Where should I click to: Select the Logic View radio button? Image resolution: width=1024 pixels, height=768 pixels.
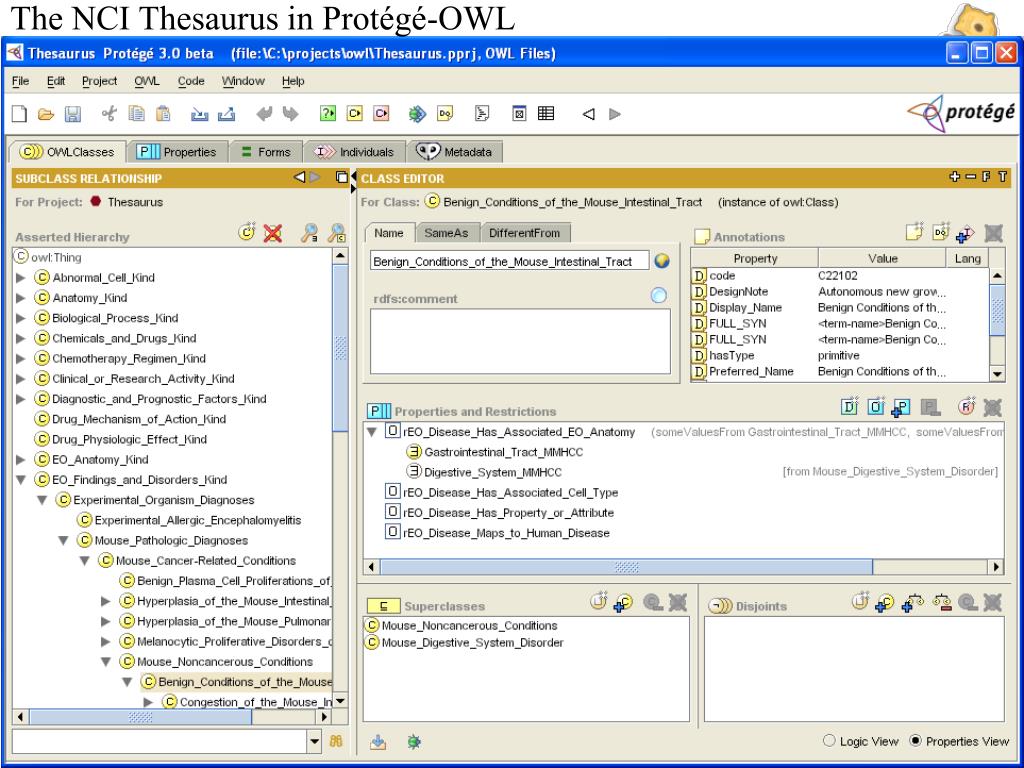tap(829, 741)
